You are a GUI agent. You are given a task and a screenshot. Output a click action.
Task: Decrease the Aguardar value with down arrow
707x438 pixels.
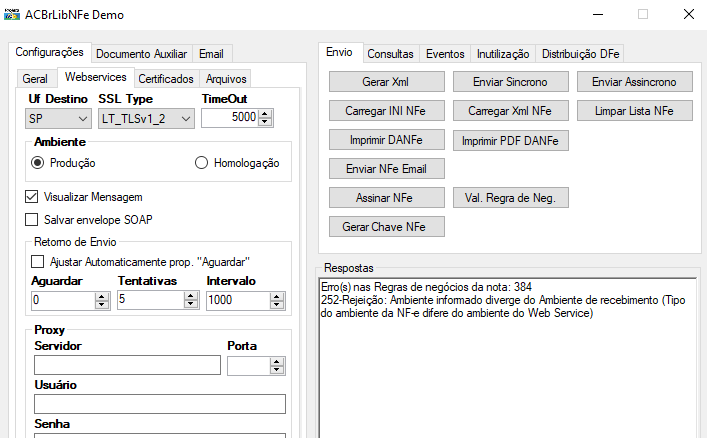click(103, 304)
